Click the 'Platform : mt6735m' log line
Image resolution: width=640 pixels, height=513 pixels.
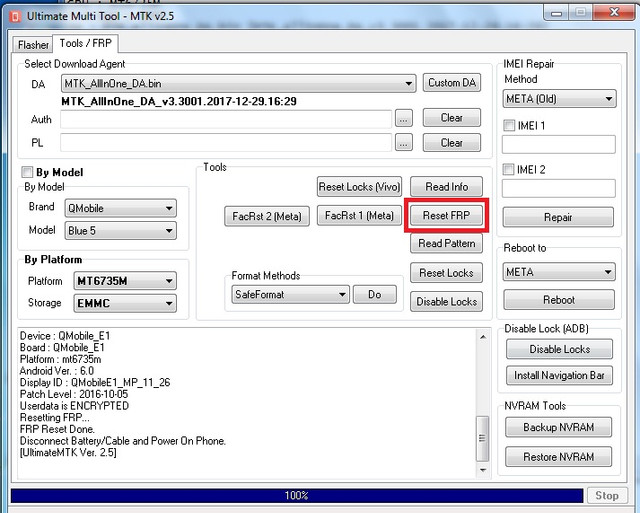coord(60,360)
